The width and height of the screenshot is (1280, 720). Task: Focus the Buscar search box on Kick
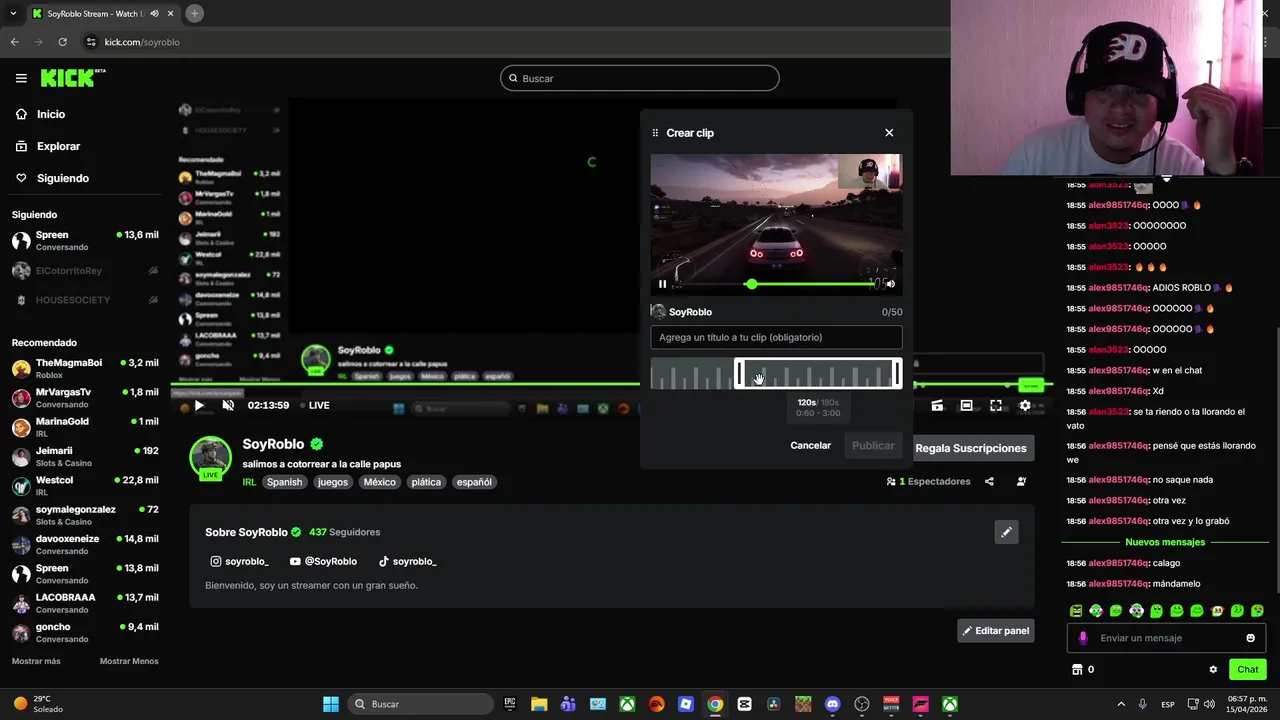click(x=640, y=78)
